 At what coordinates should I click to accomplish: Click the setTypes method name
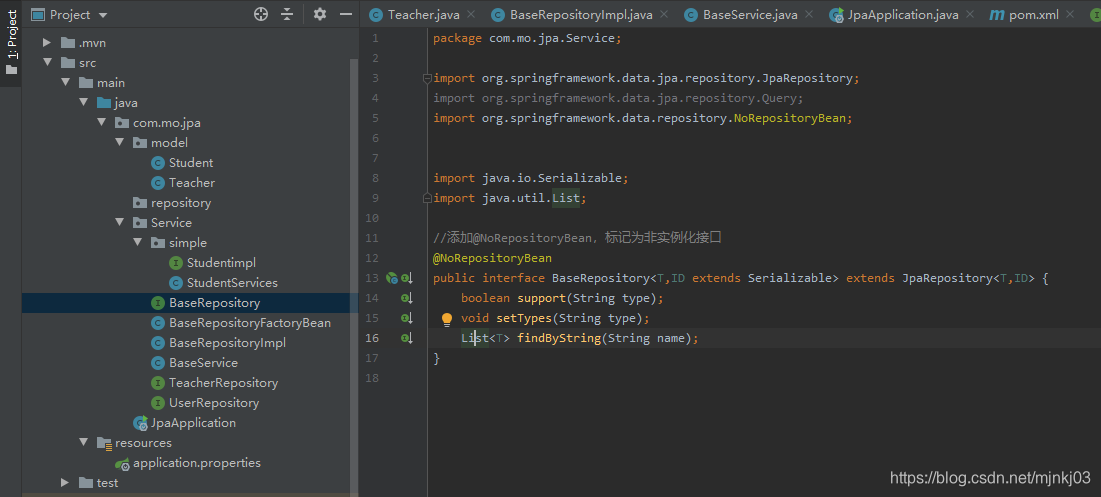point(524,319)
